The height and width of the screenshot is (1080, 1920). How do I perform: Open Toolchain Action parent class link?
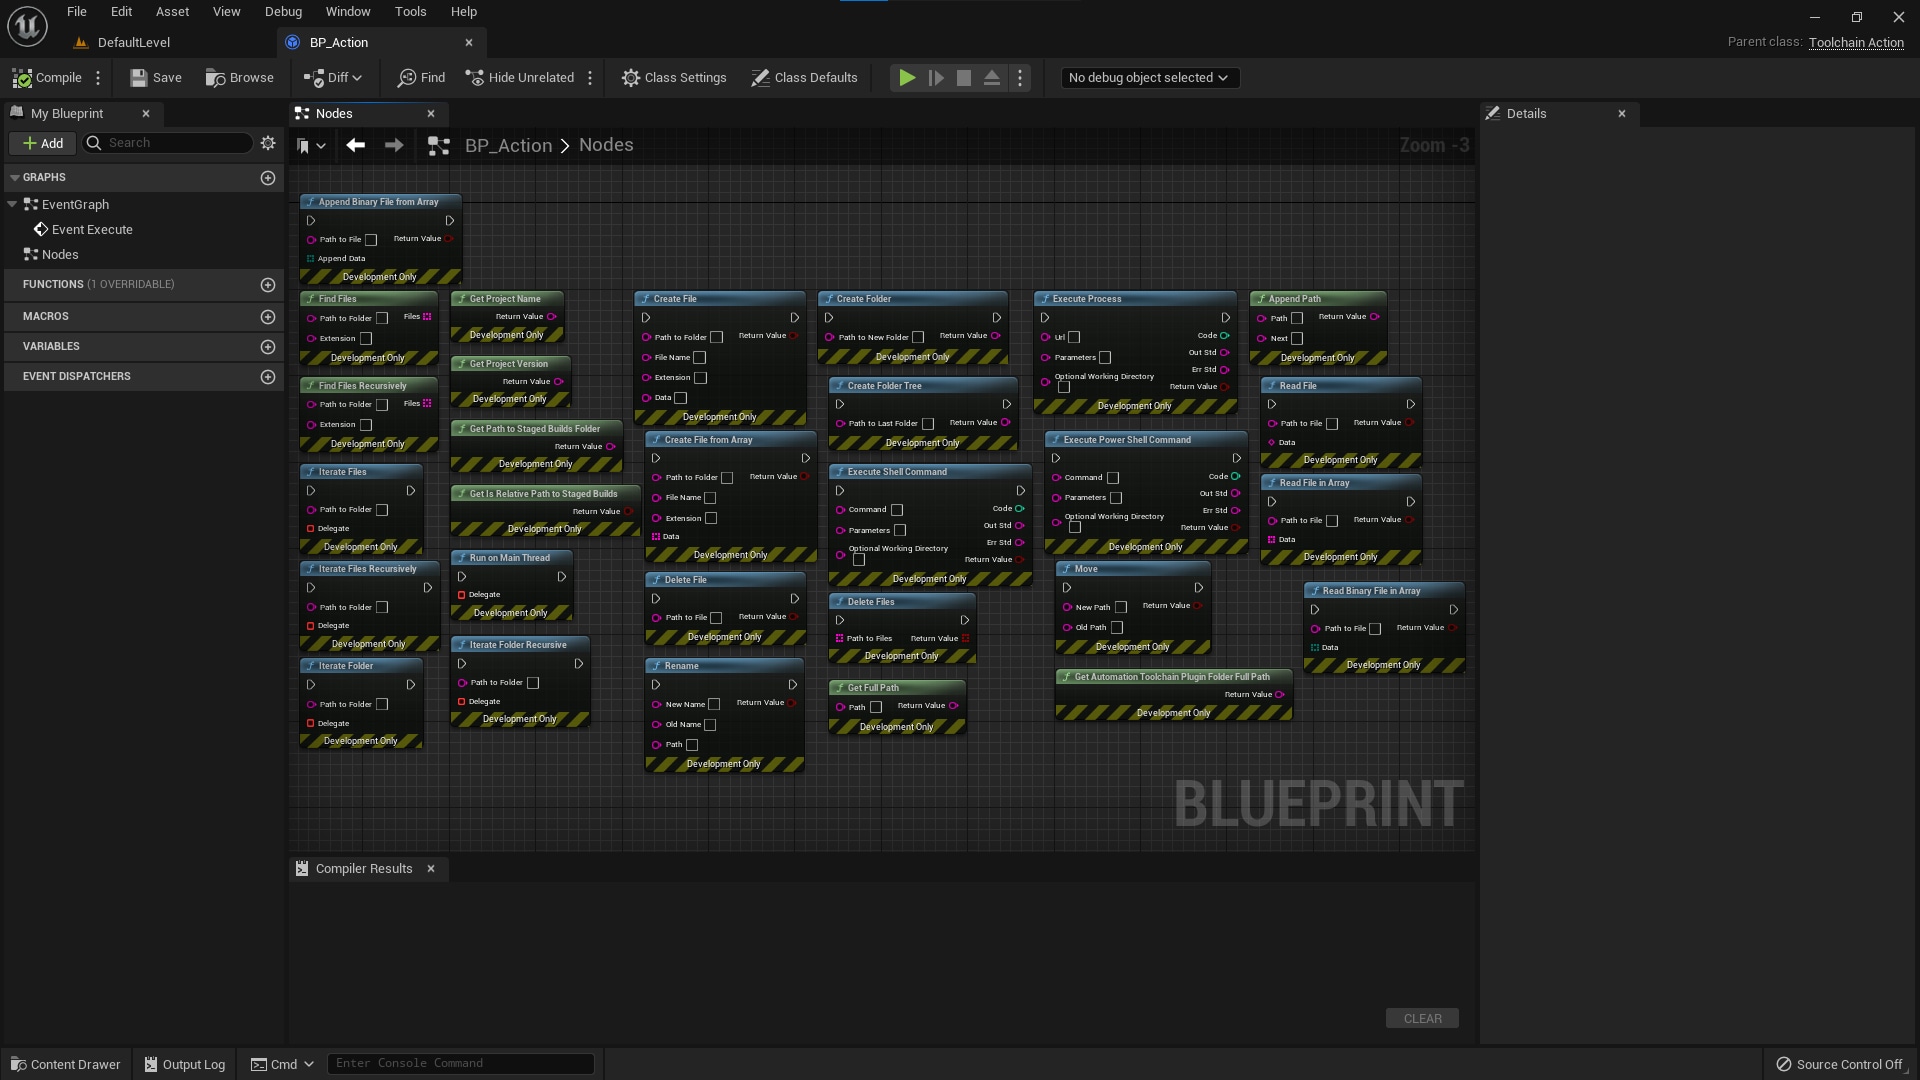tap(1856, 43)
